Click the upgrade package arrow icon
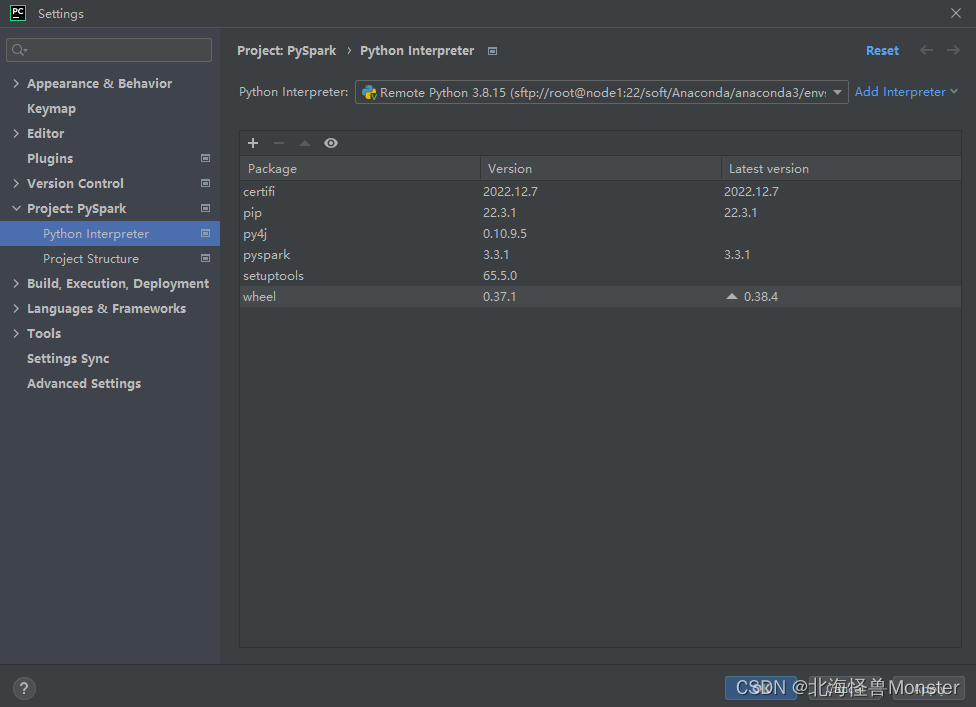This screenshot has height=707, width=976. pyautogui.click(x=305, y=143)
